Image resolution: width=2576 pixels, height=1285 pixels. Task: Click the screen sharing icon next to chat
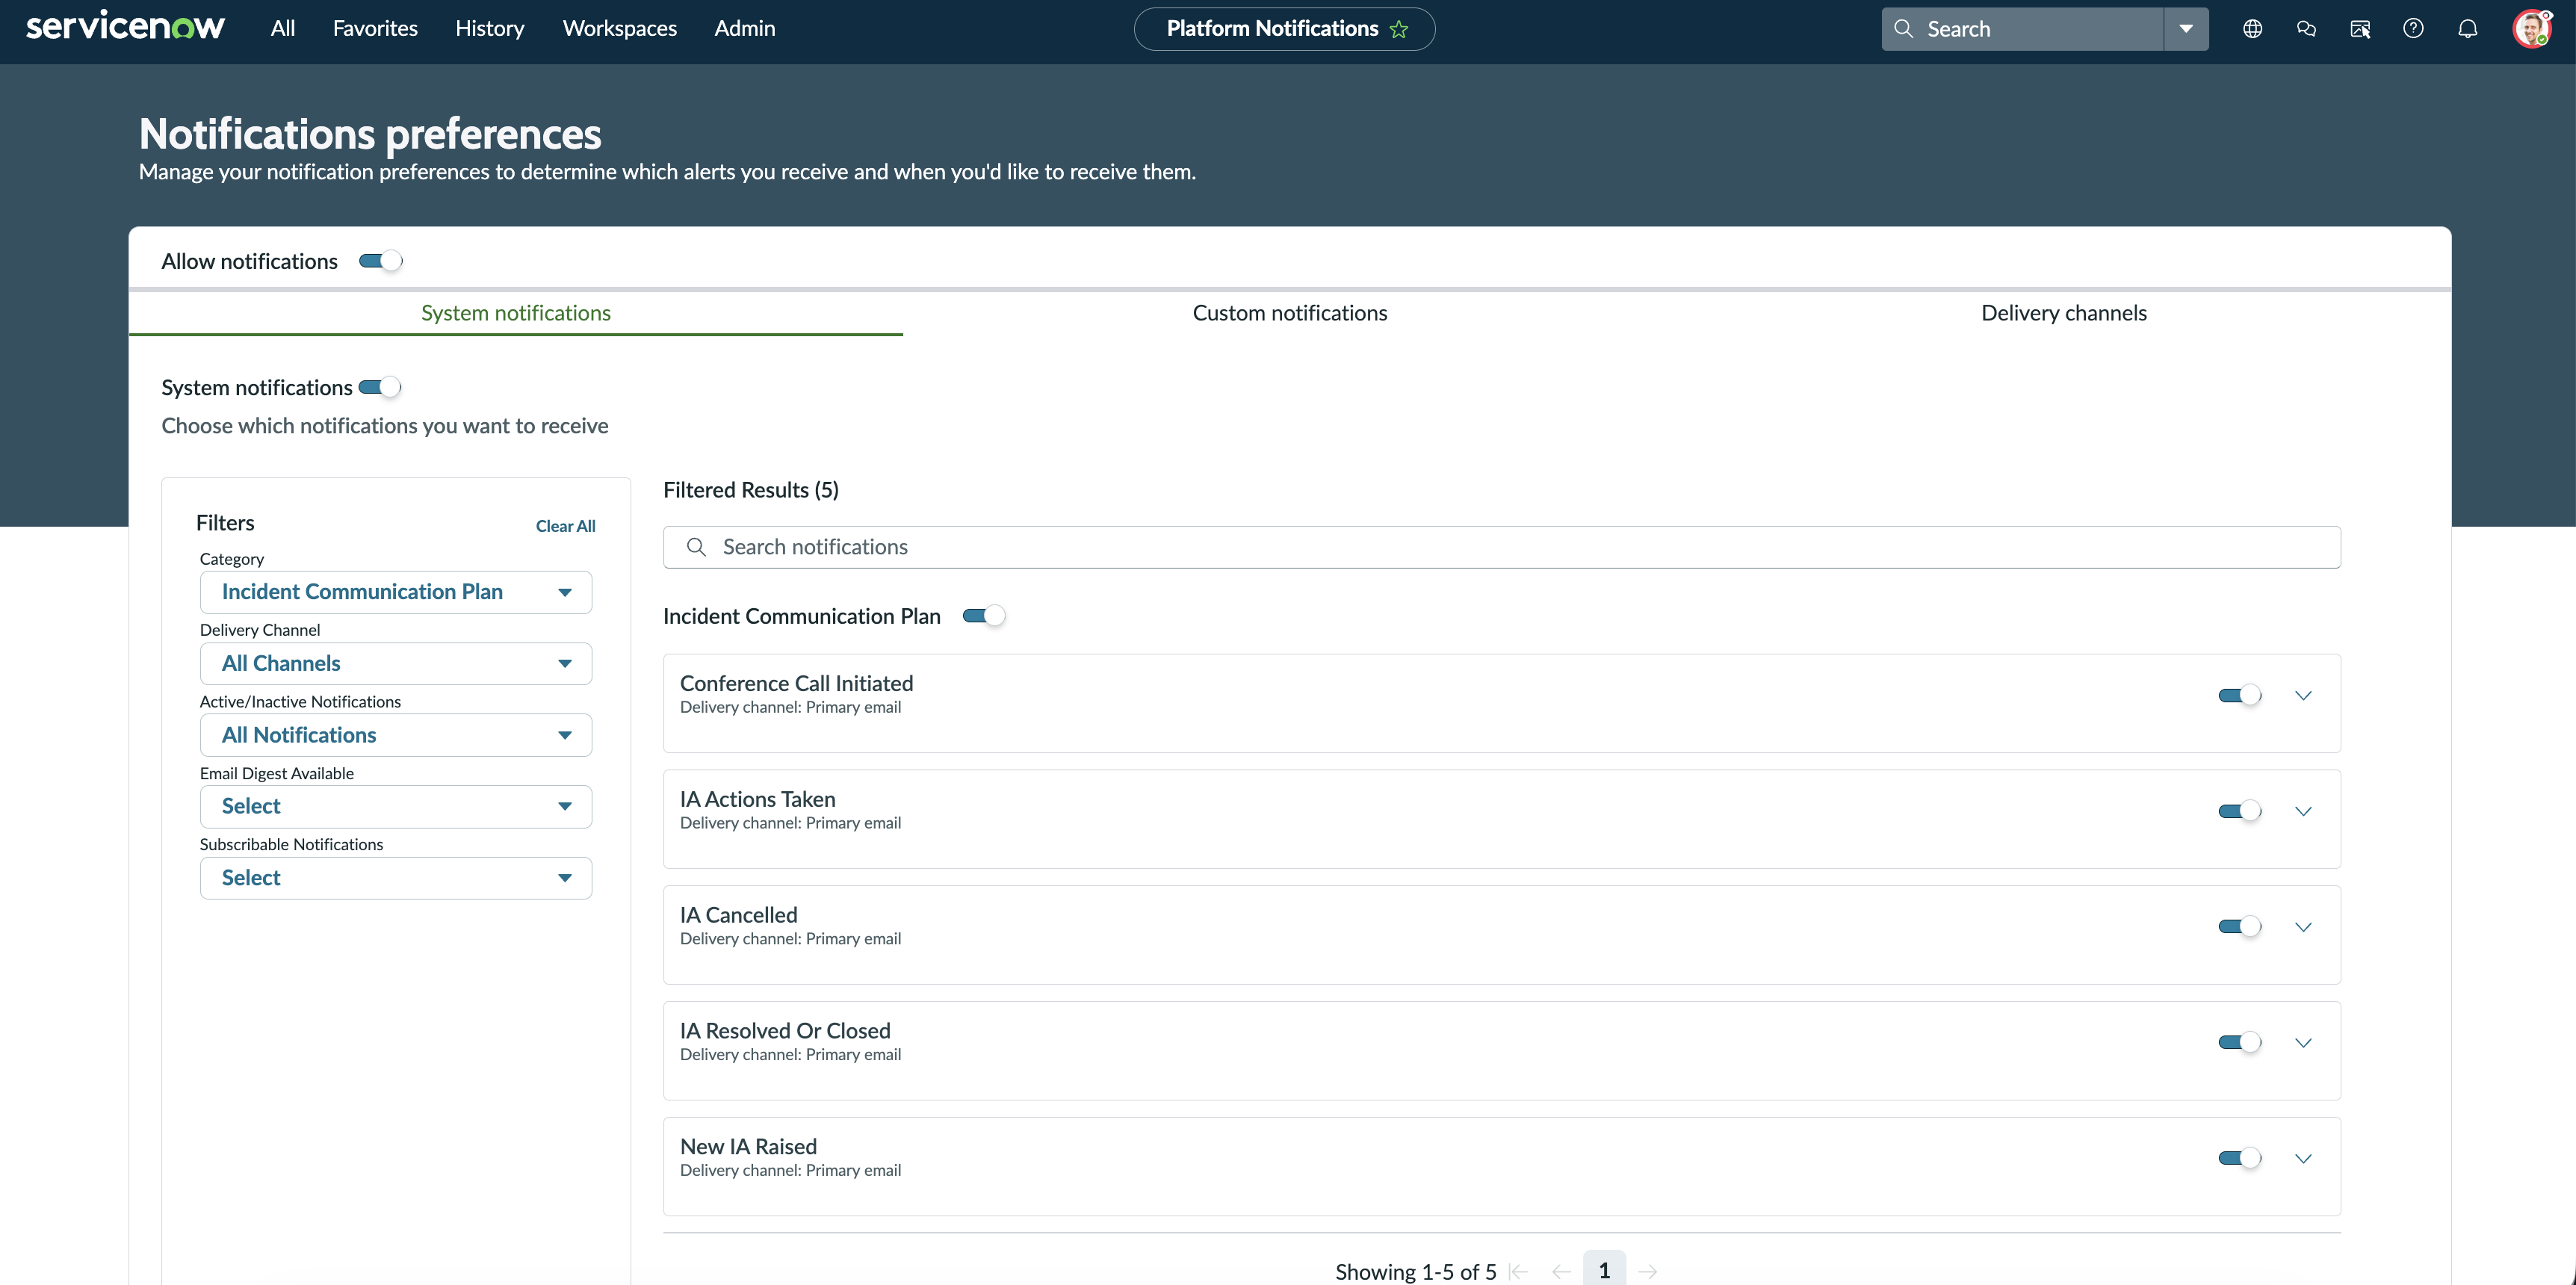click(2360, 29)
